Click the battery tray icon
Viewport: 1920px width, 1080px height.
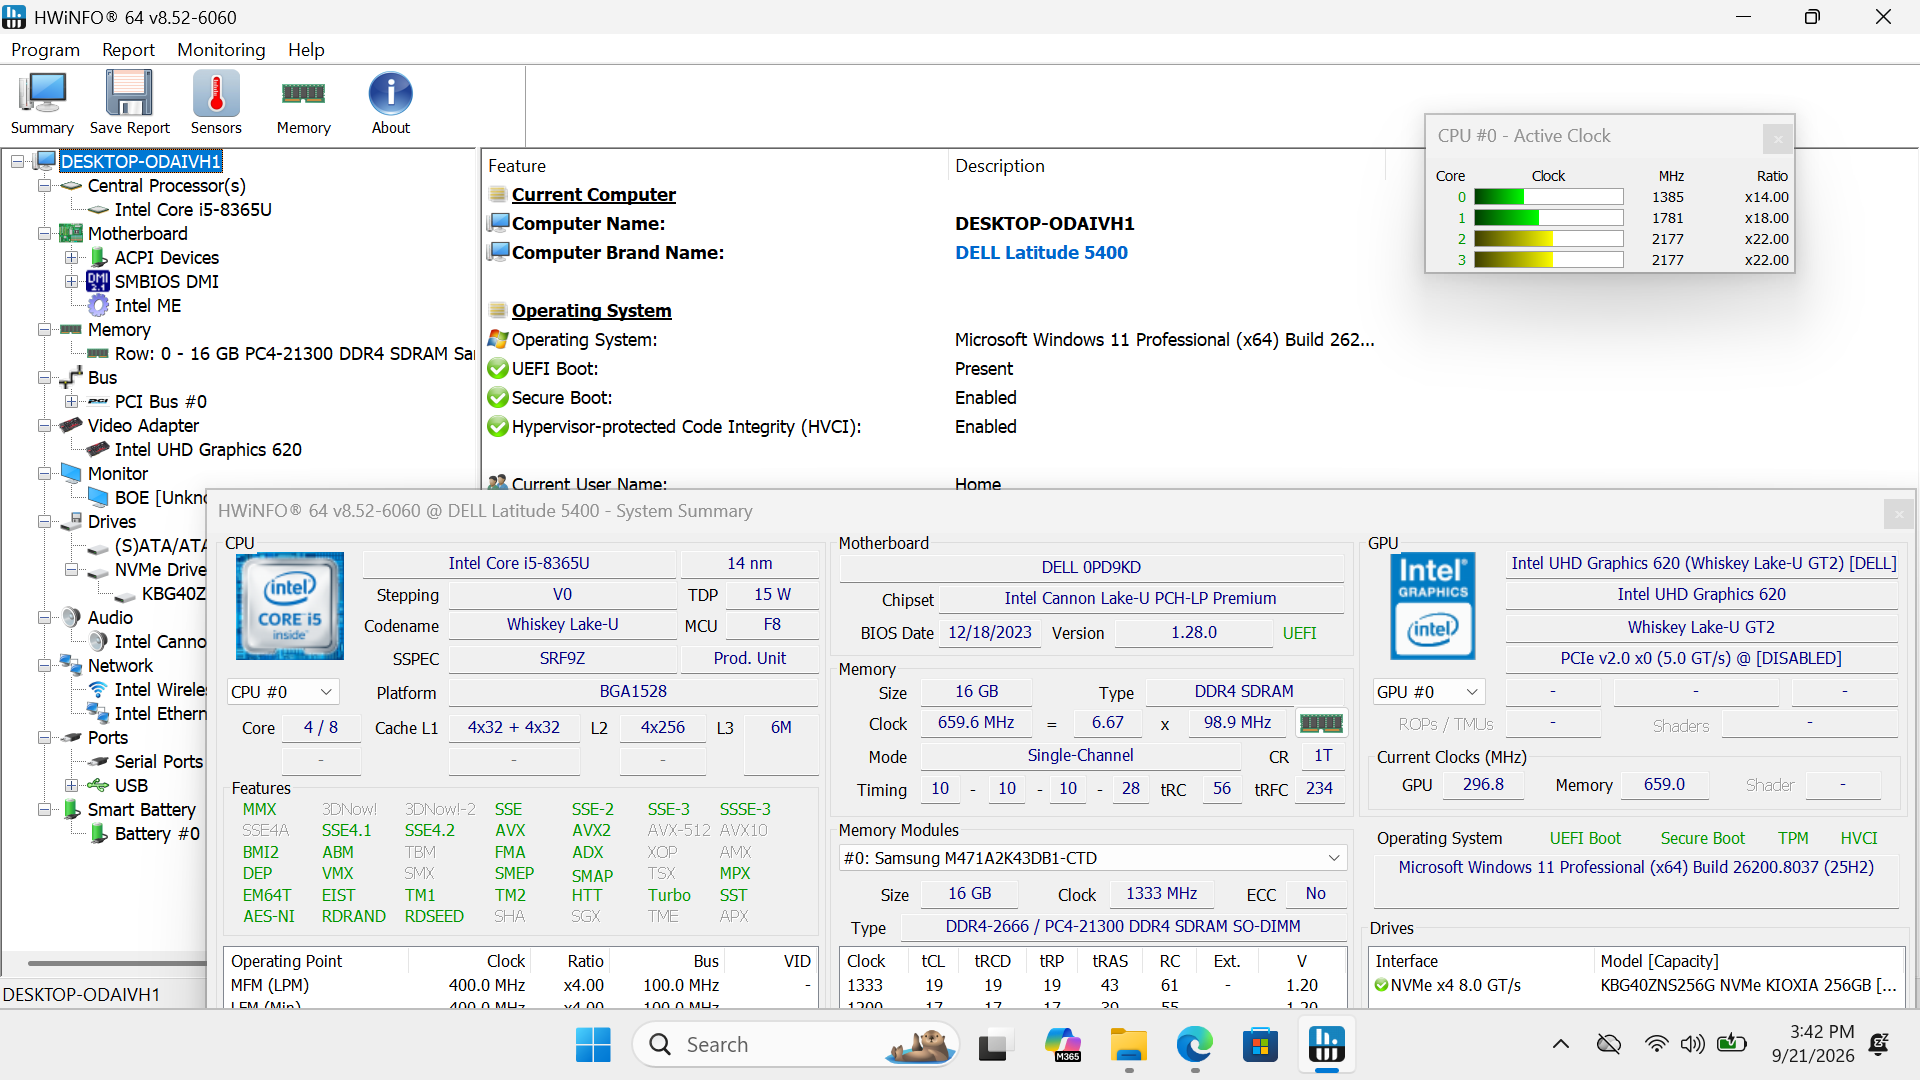1731,1045
